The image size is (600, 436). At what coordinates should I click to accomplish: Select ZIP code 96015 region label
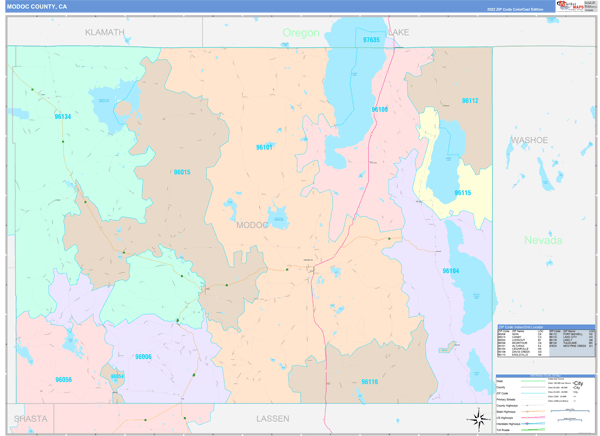point(181,172)
